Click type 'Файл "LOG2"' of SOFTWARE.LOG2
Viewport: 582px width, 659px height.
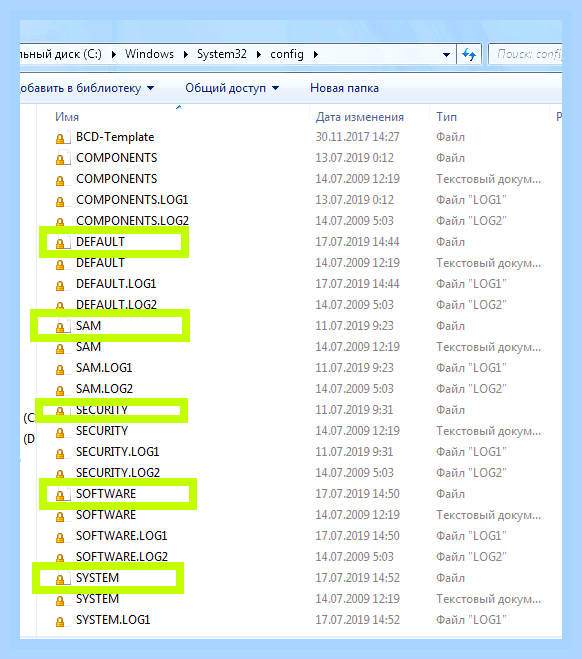click(x=471, y=558)
